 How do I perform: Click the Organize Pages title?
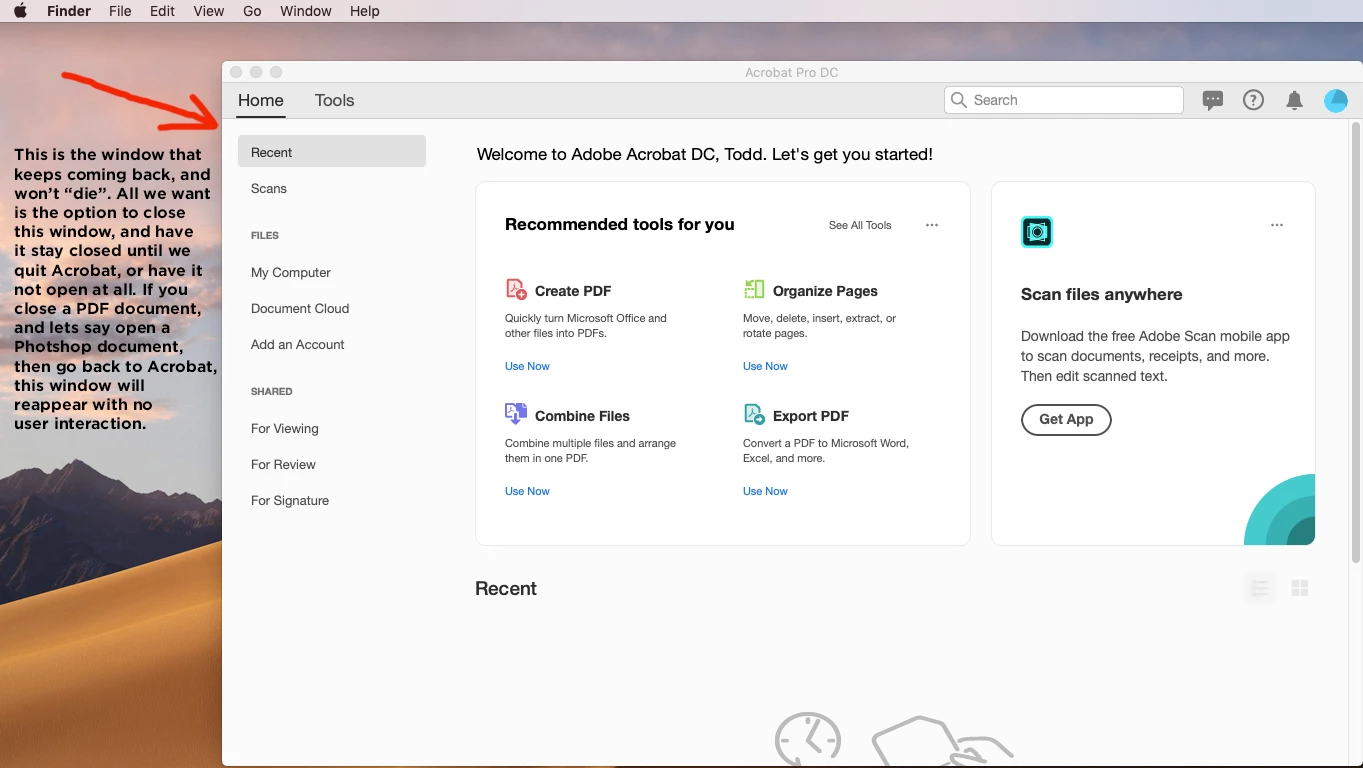[x=825, y=291]
